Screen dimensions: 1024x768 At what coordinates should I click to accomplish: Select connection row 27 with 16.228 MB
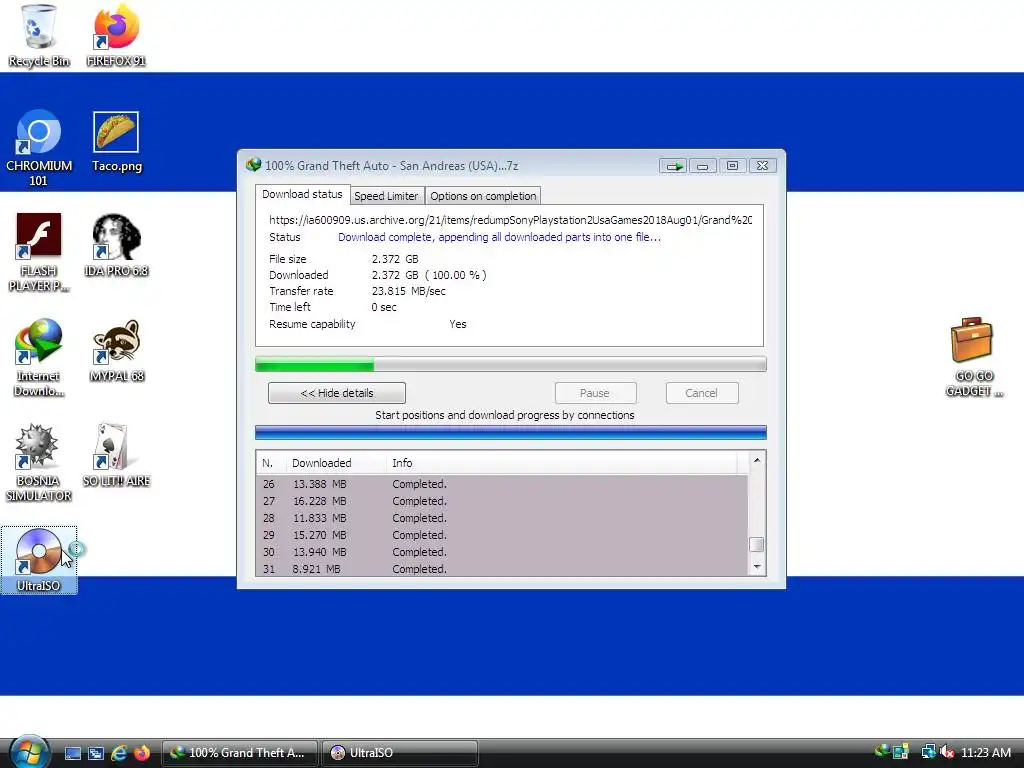(502, 501)
